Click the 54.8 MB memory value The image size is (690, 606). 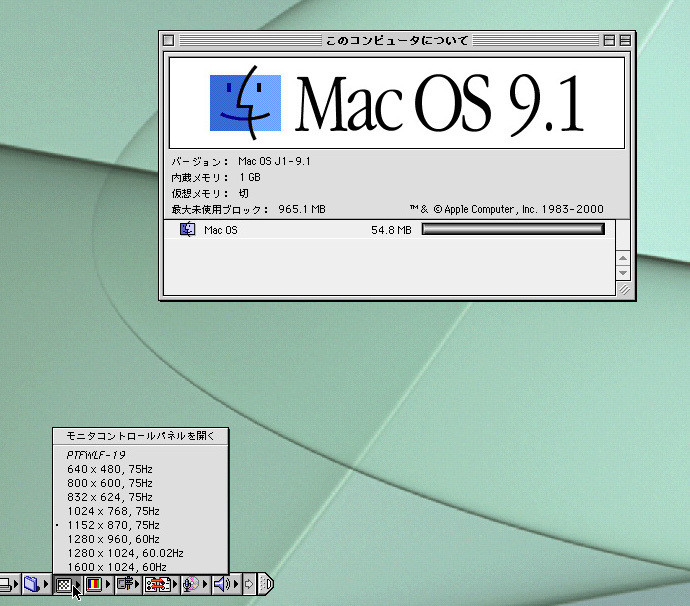click(391, 230)
